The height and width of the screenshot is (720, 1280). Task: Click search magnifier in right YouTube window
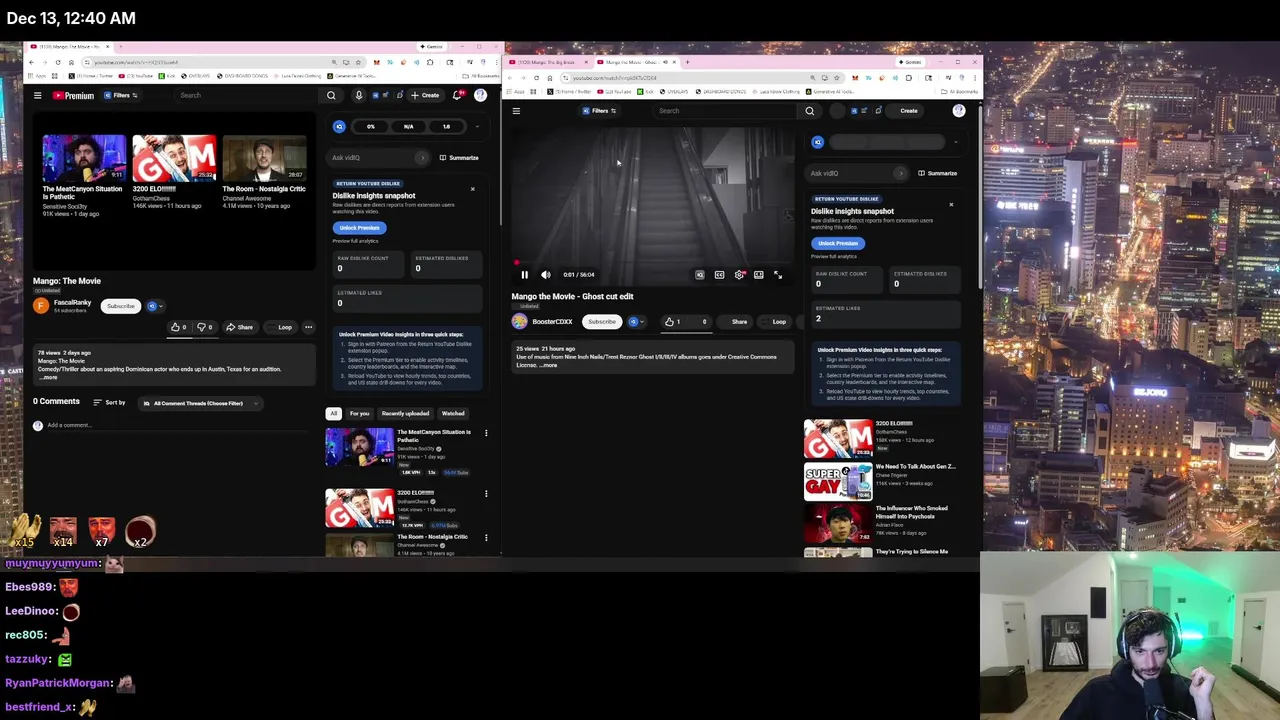[x=810, y=111]
